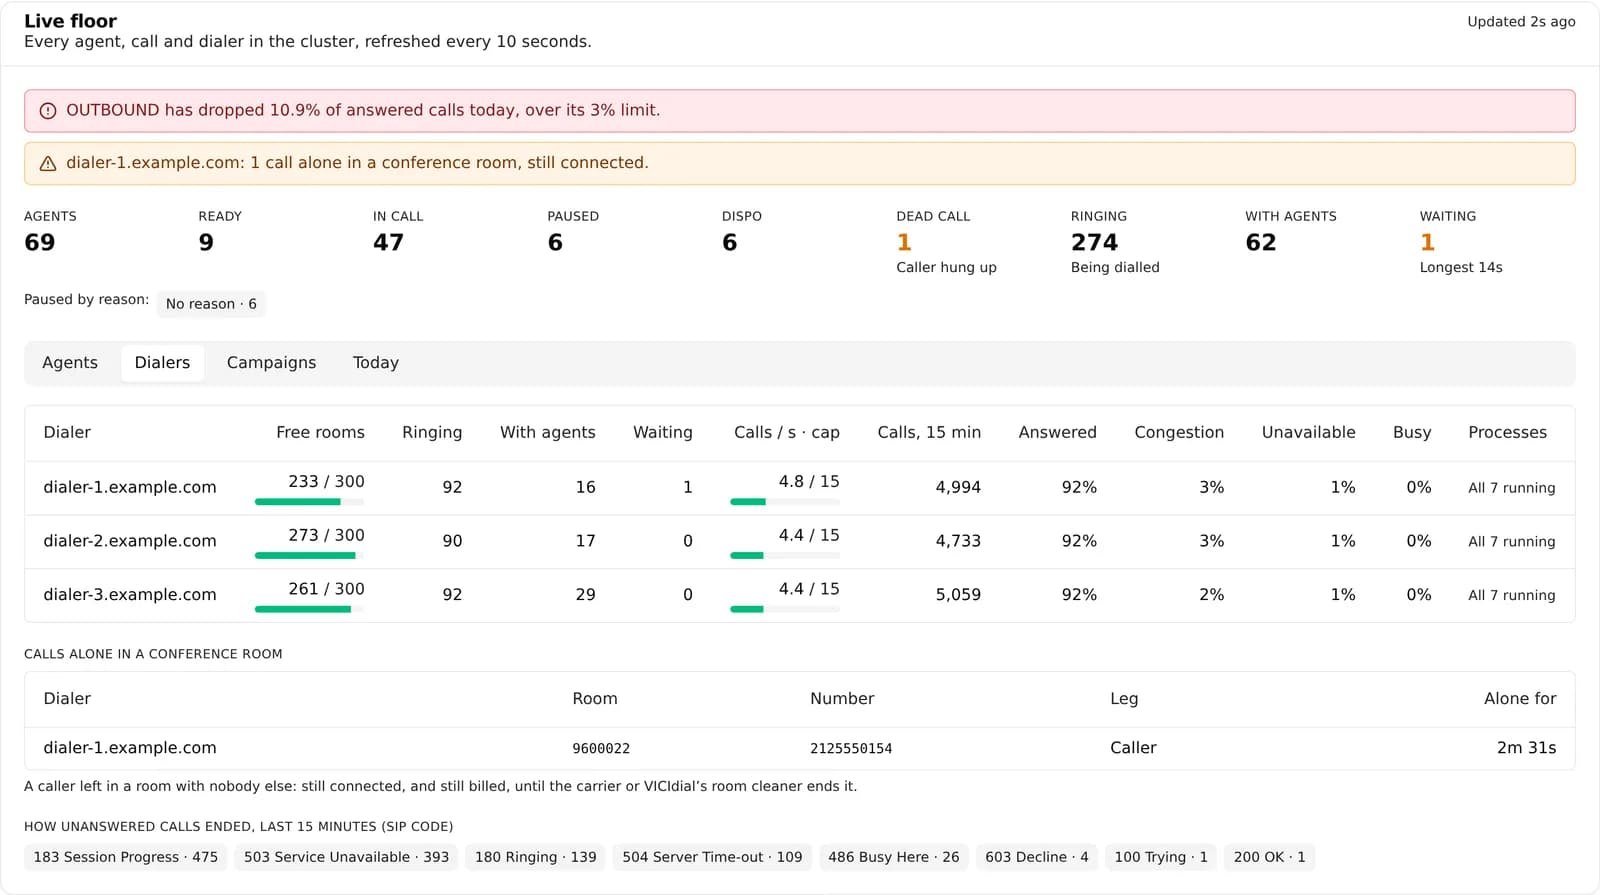1600x895 pixels.
Task: Click the '183 Session Progress · 475' chip
Action: coord(126,857)
